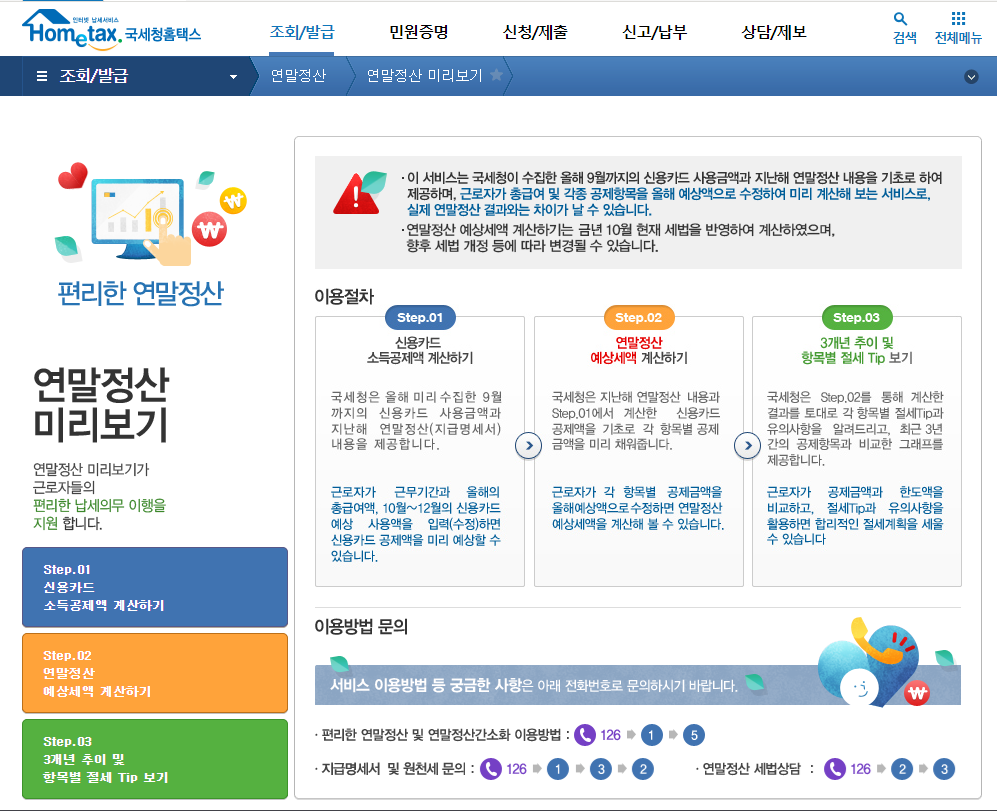This screenshot has width=997, height=811.
Task: Click the phone icon beside 연말정산 세법상담
Action: point(835,769)
